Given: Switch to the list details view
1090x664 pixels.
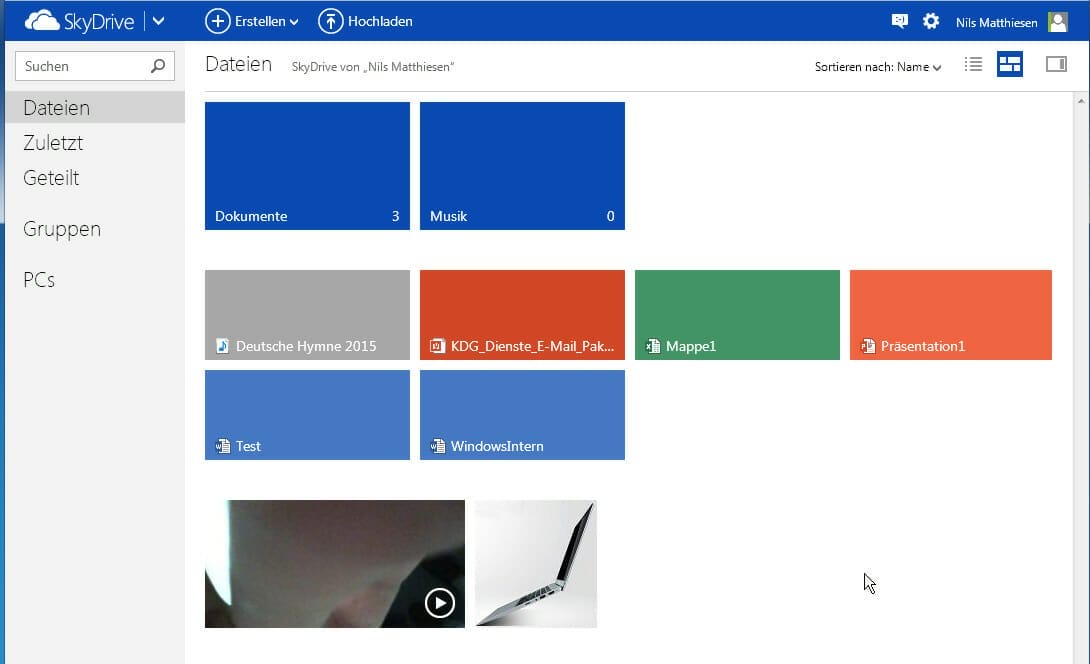Looking at the screenshot, I should coord(973,65).
